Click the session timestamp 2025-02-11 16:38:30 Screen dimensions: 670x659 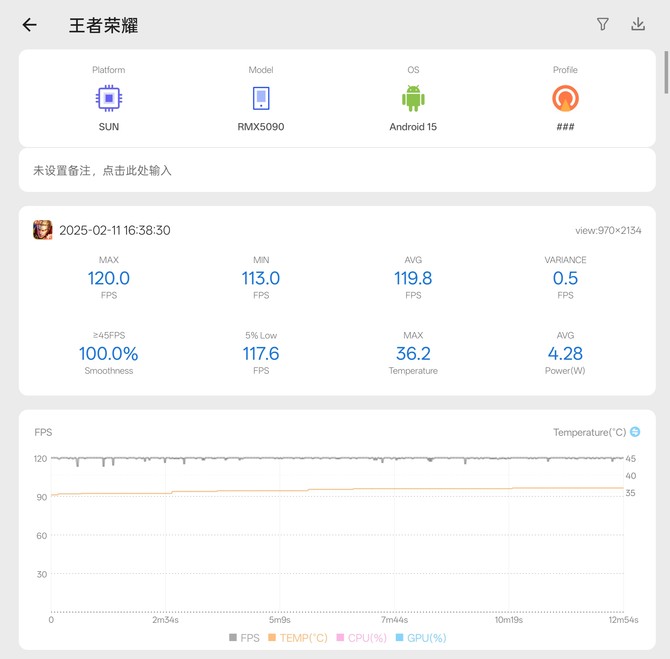click(114, 230)
